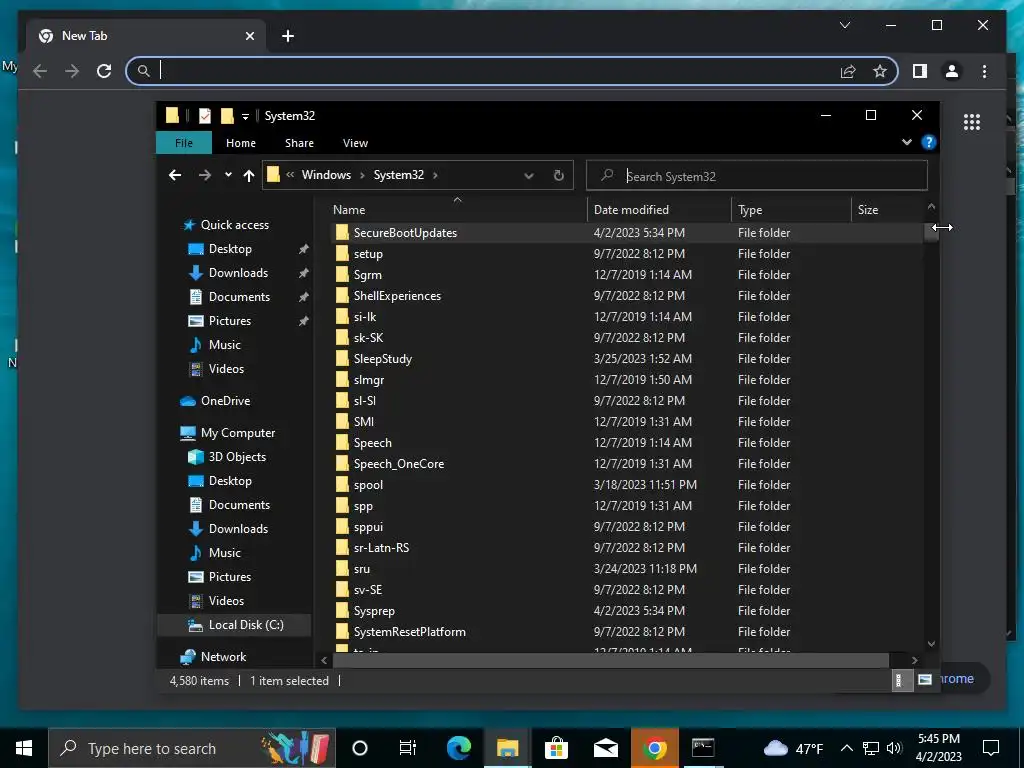Click the Explorer back arrow

pyautogui.click(x=175, y=175)
